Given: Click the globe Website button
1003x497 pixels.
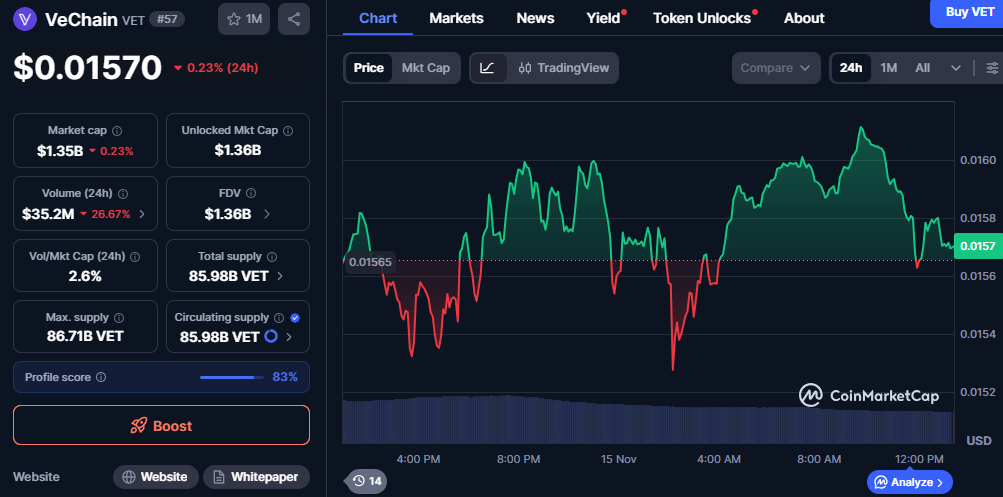Looking at the screenshot, I should (x=155, y=477).
